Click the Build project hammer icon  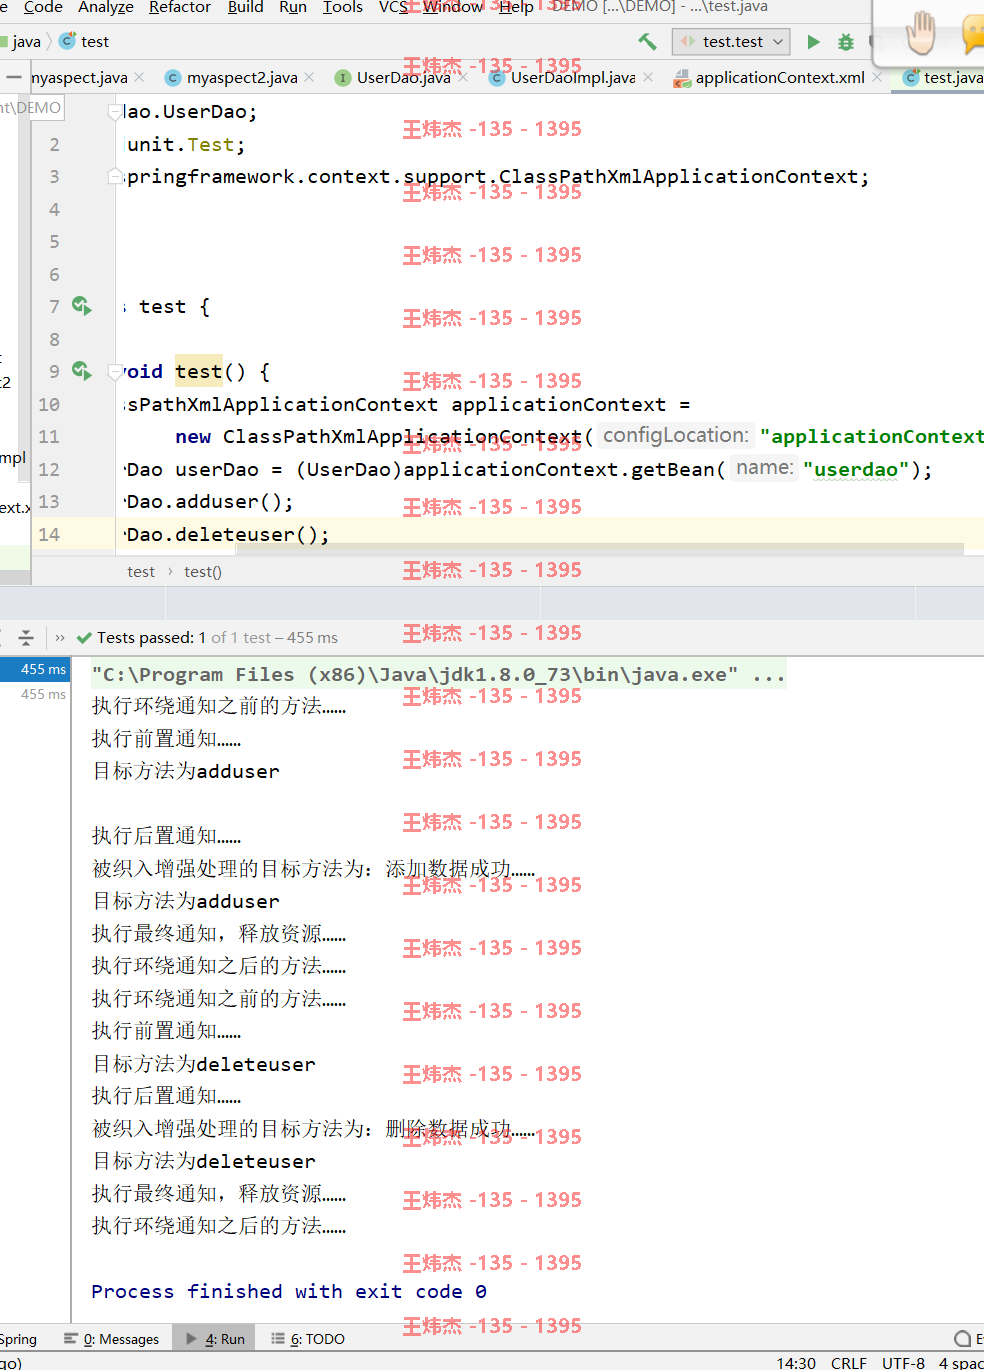647,41
